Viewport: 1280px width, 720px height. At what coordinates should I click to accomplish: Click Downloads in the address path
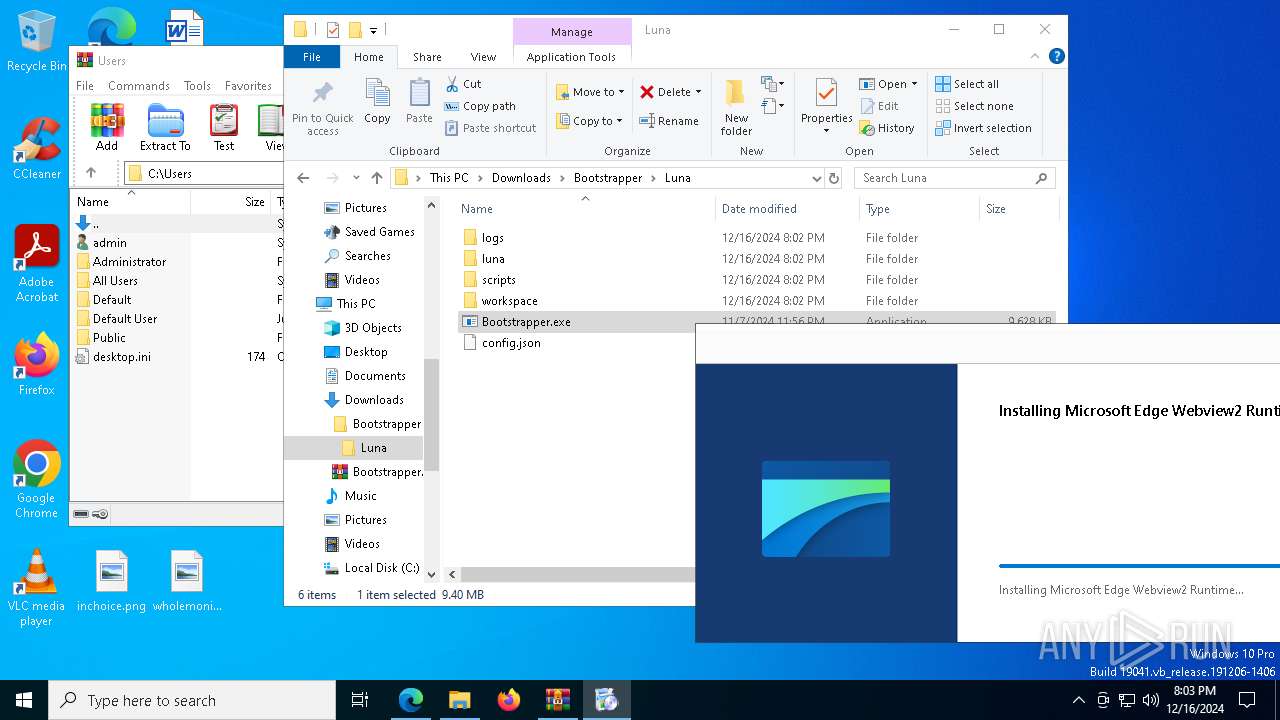point(521,178)
